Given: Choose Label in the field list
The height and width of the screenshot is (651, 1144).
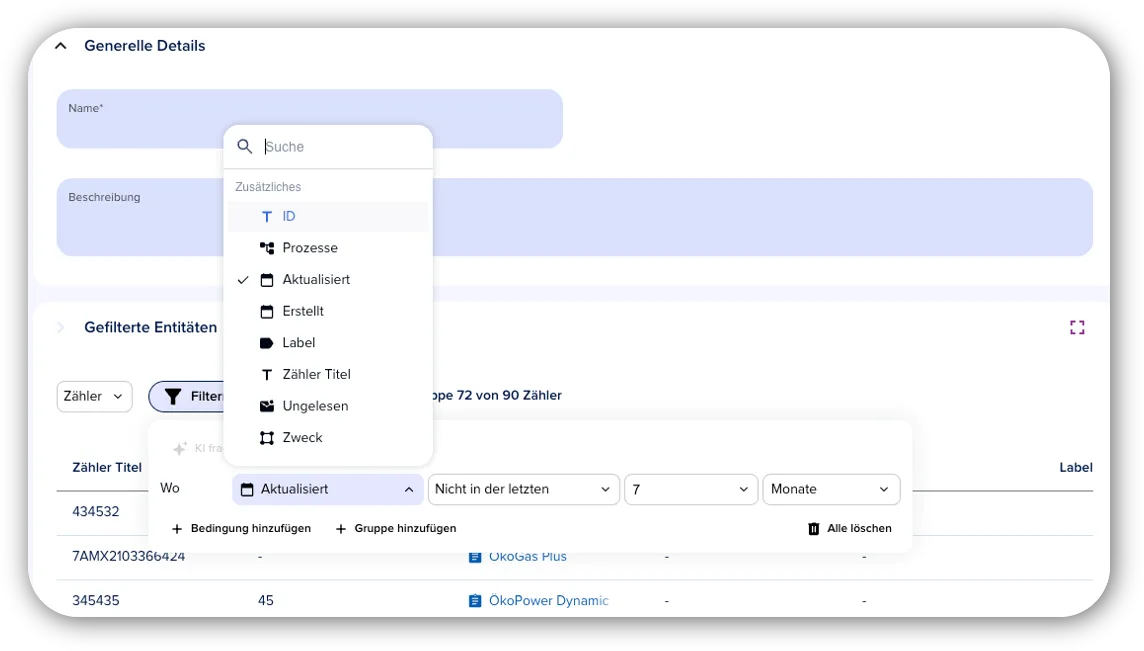Looking at the screenshot, I should point(328,343).
